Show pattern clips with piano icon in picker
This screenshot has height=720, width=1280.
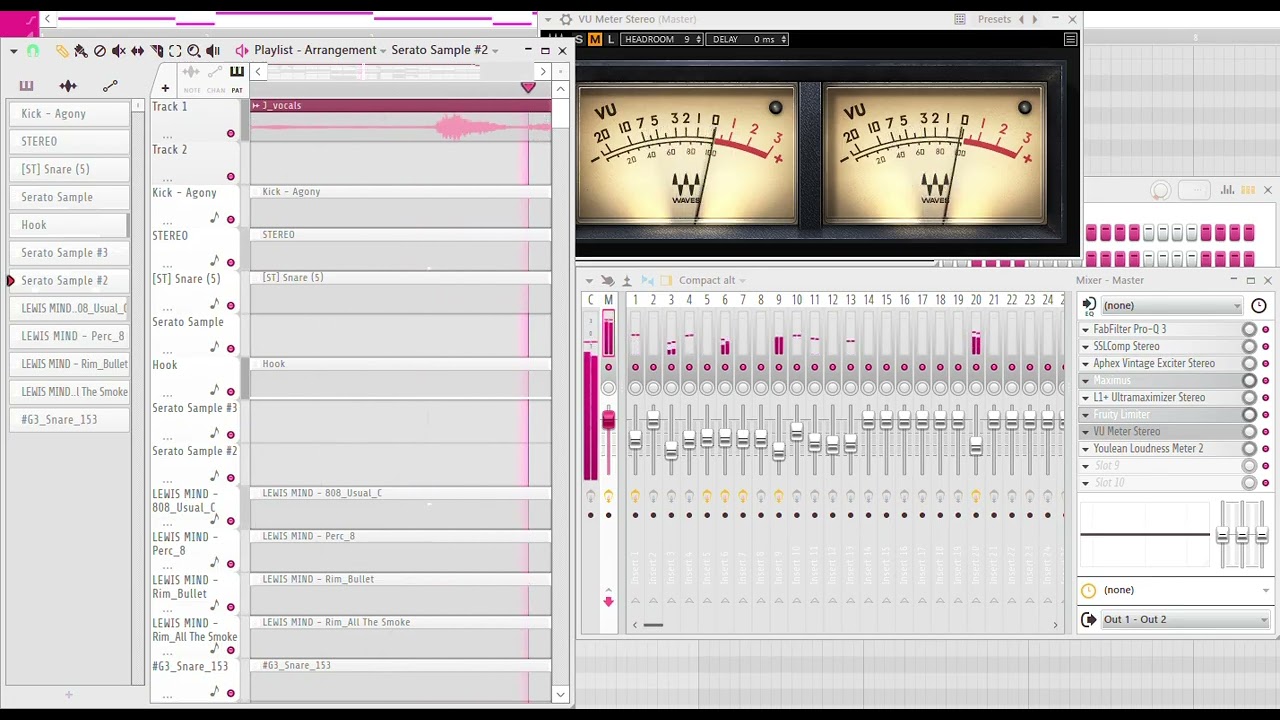[26, 86]
